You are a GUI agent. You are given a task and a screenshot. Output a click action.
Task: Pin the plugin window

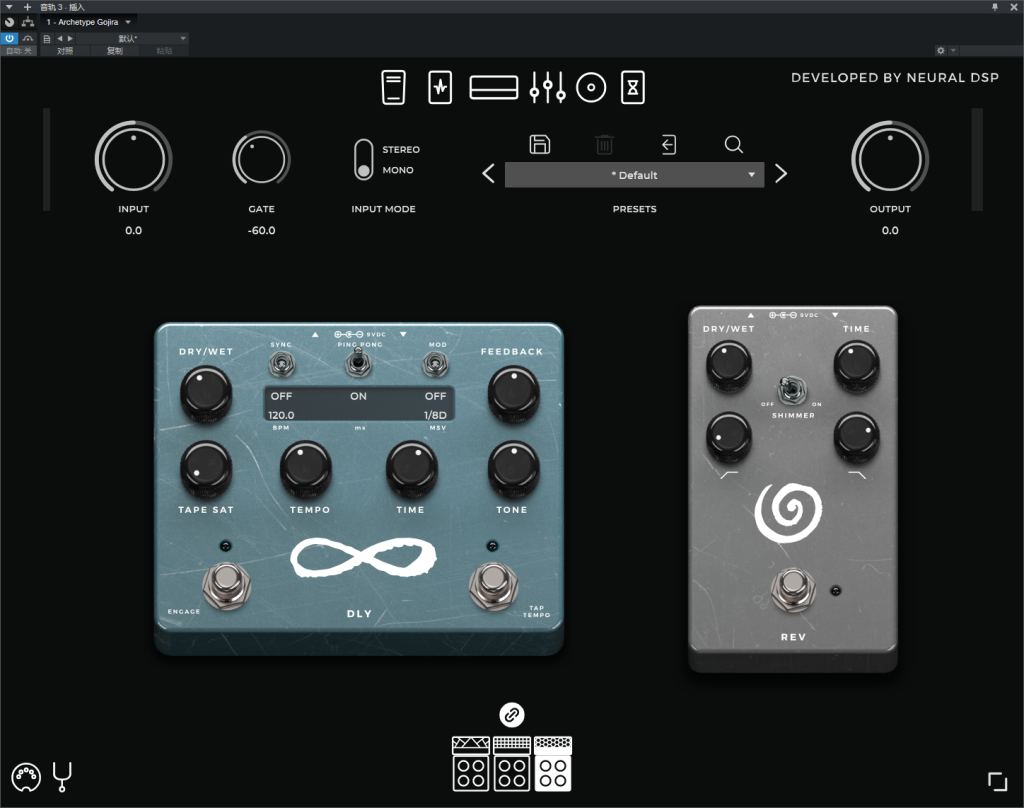click(995, 7)
